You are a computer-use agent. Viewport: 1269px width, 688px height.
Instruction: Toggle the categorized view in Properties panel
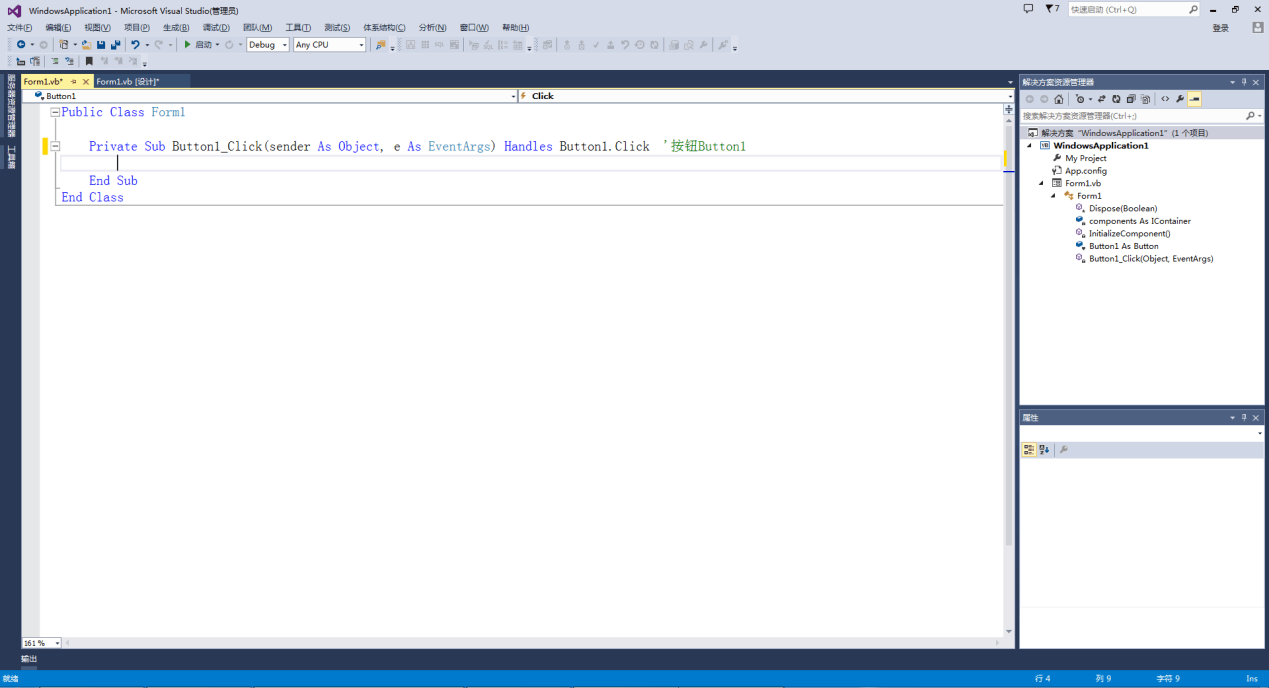click(1029, 450)
